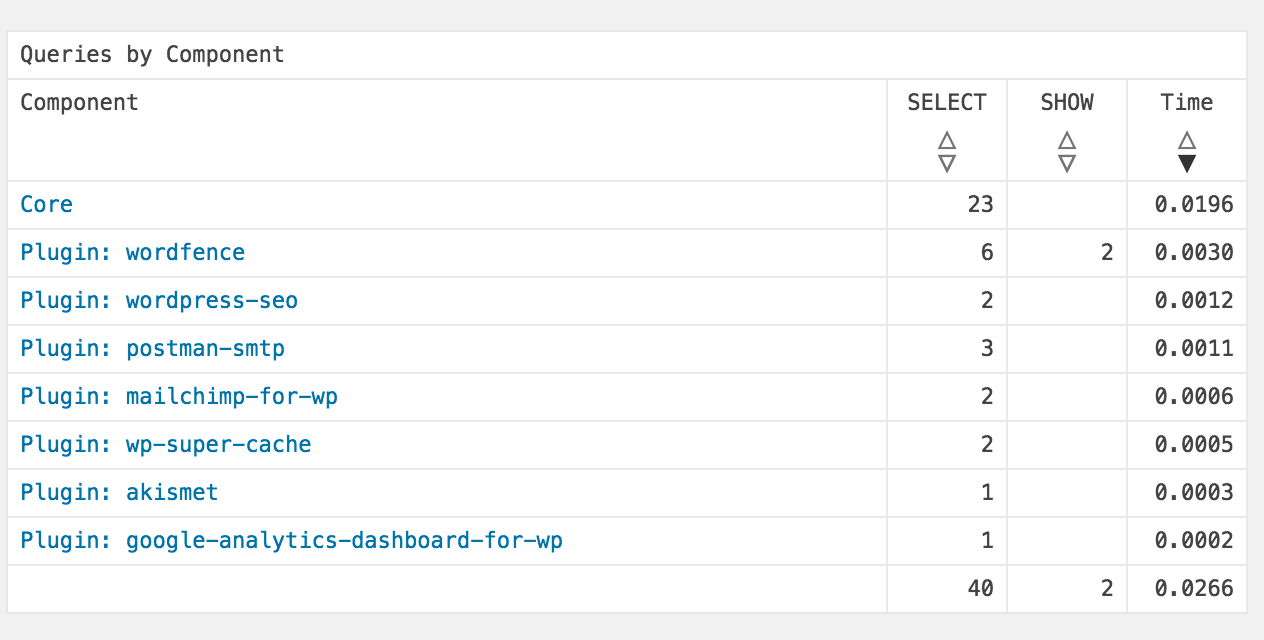Select wordfence's SHOW count 2
Image resolution: width=1264 pixels, height=640 pixels.
(x=1107, y=253)
